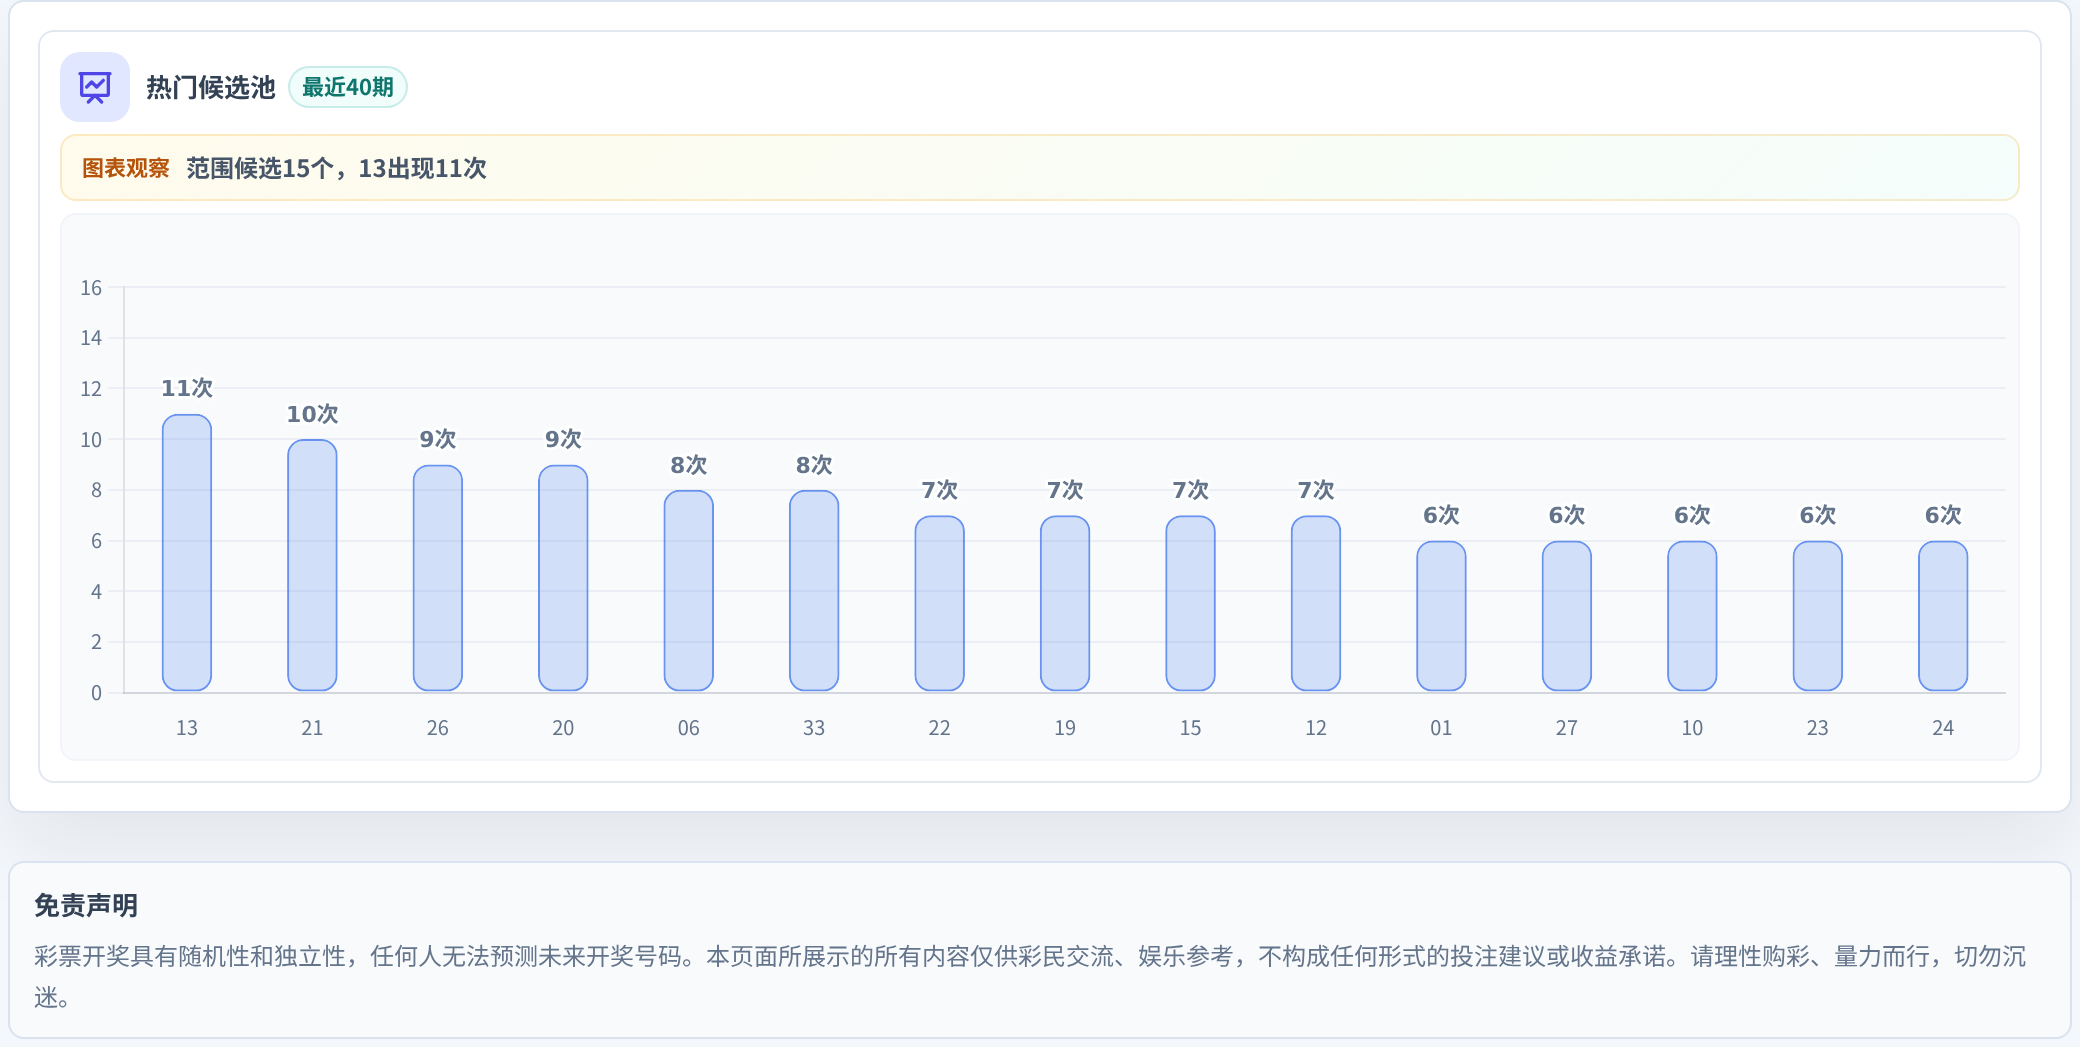Click the 10次 value label

coord(312,414)
